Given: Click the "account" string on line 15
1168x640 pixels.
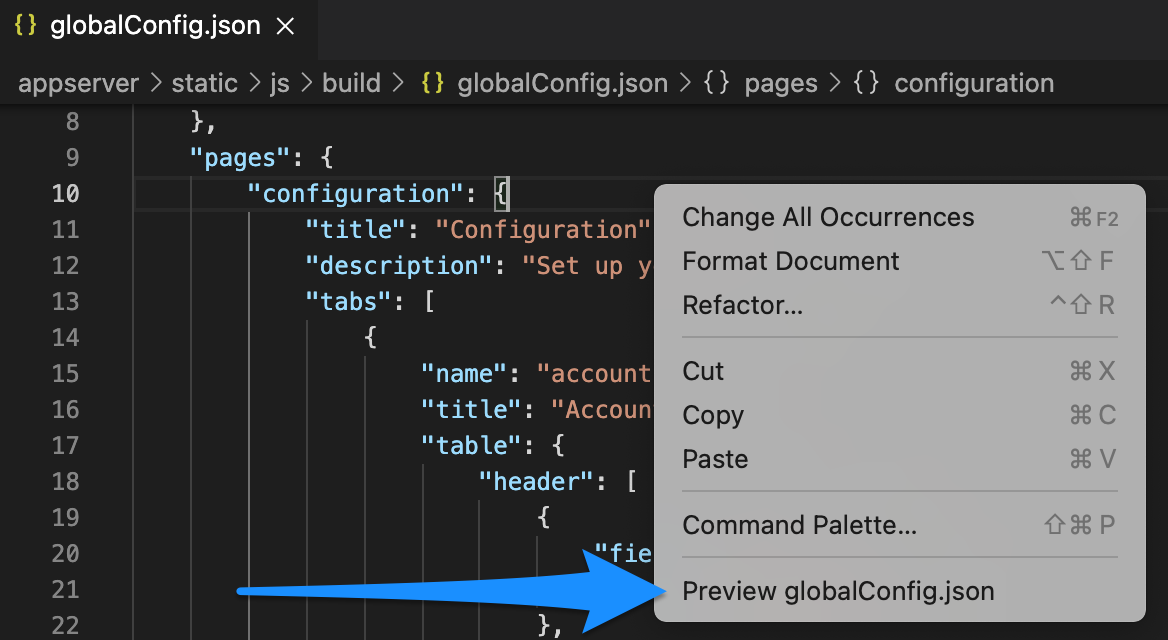Looking at the screenshot, I should [594, 373].
